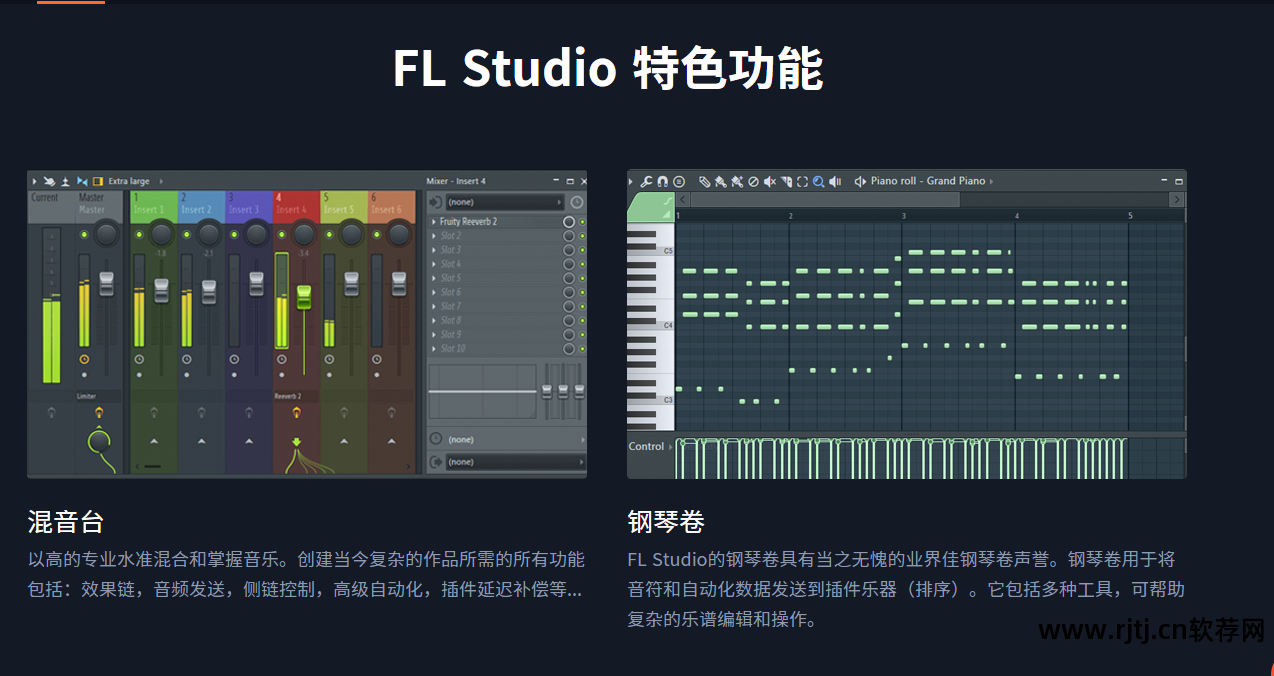Mute Insert 6 with its green LED
1274x676 pixels.
coord(376,234)
